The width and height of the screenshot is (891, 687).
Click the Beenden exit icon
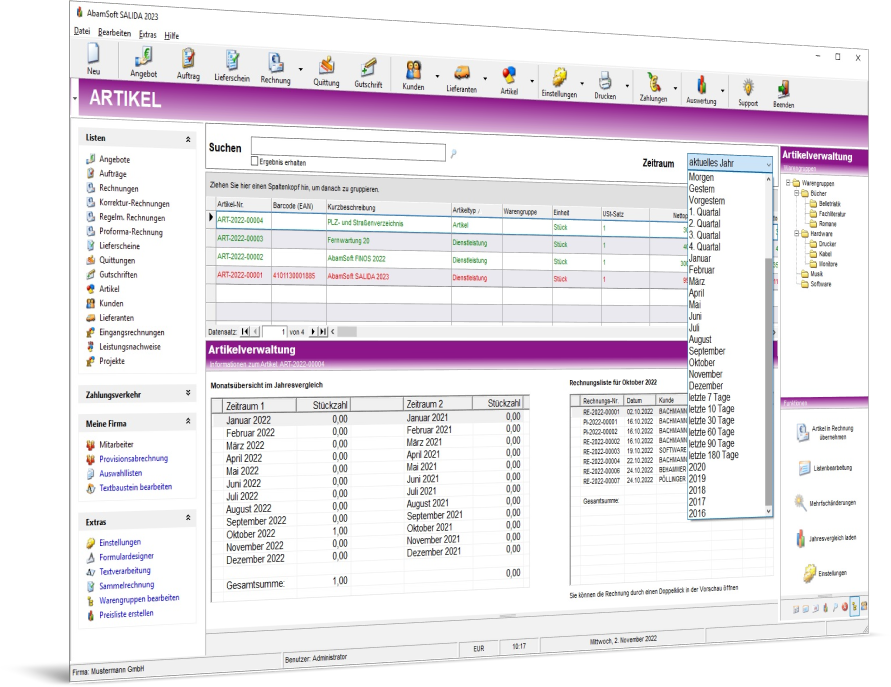coord(783,90)
